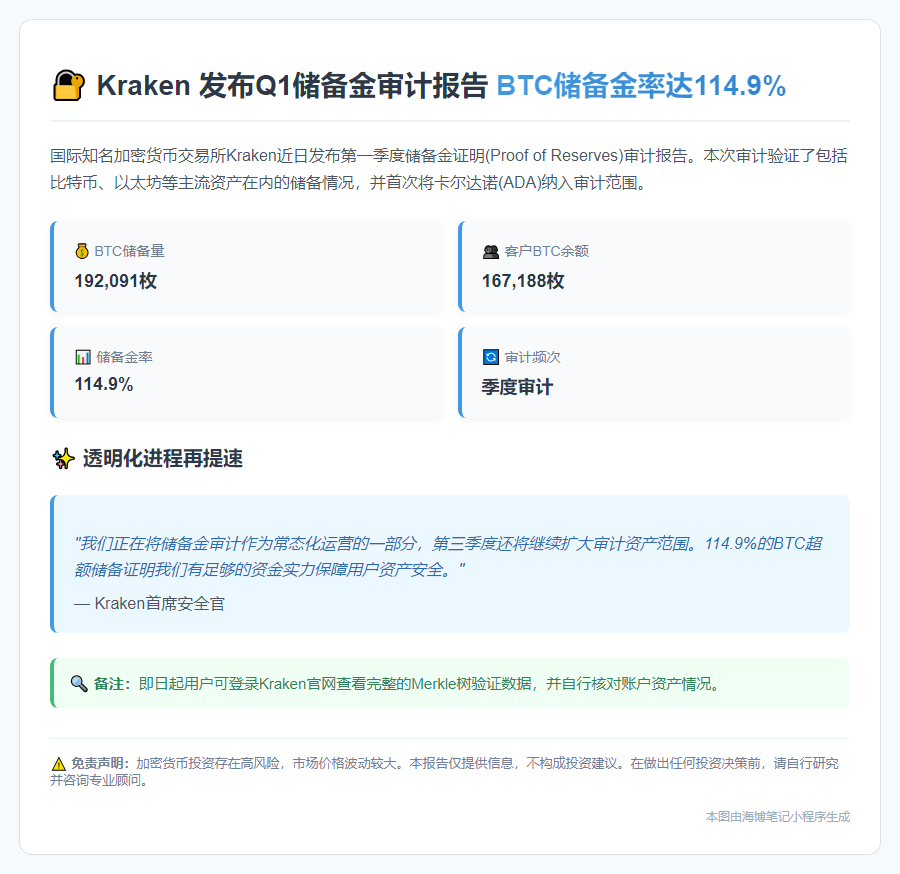
Task: Click the bold 备注： label
Action: click(112, 683)
